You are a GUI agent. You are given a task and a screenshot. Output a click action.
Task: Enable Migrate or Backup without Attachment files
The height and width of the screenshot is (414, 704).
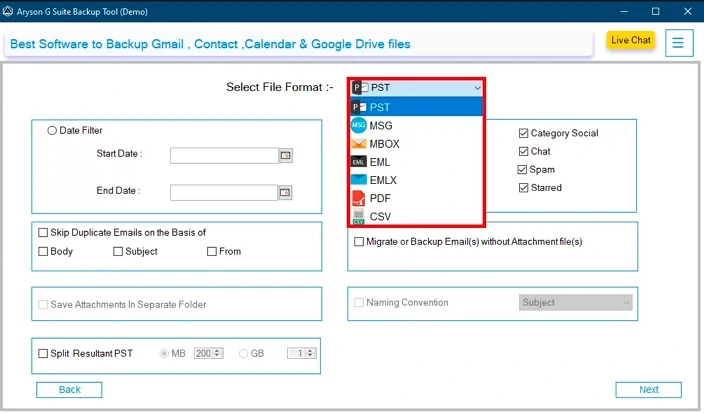[x=359, y=242]
